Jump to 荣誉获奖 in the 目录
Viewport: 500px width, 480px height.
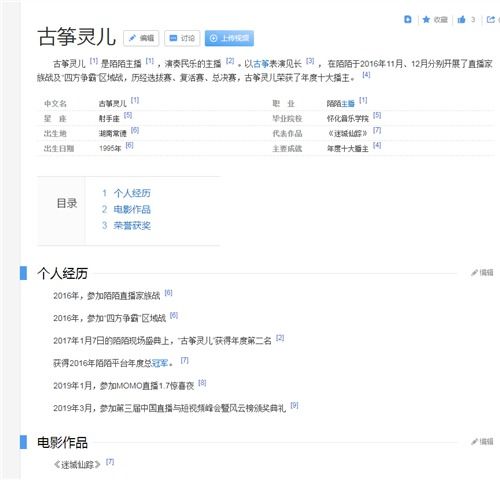click(132, 226)
